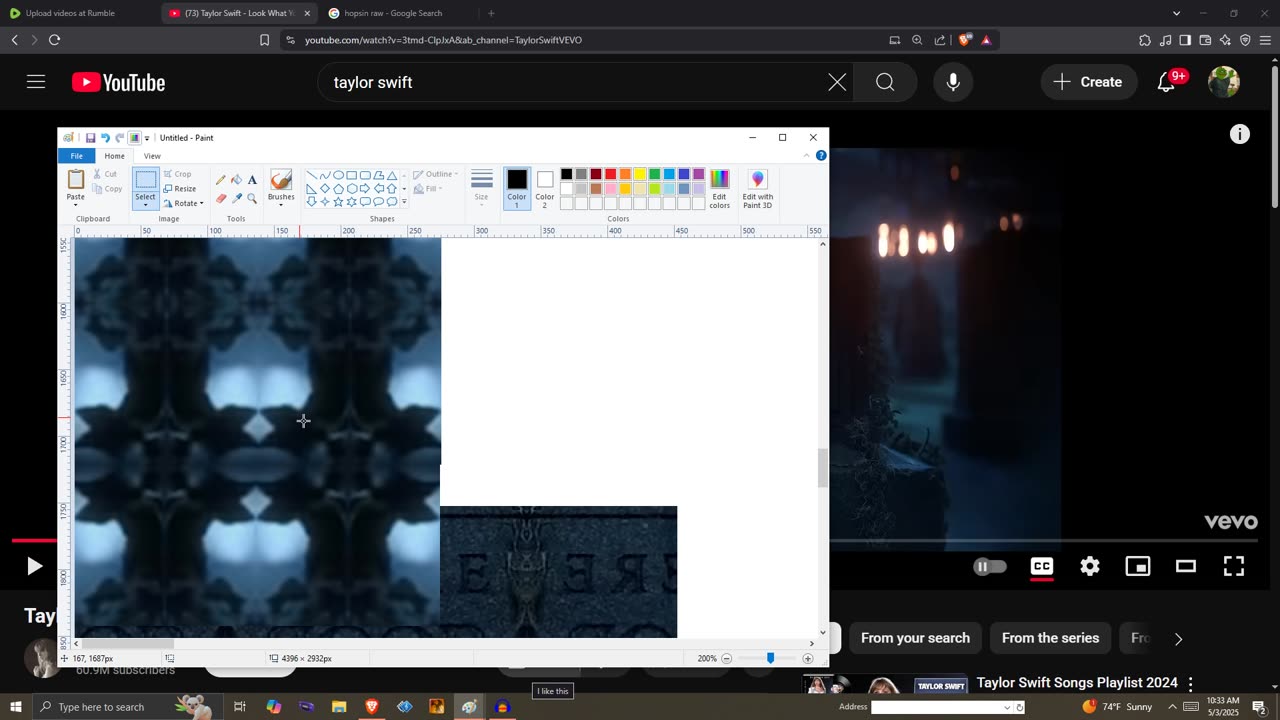Collapse the Paint ribbon
The height and width of the screenshot is (720, 1280).
(807, 156)
